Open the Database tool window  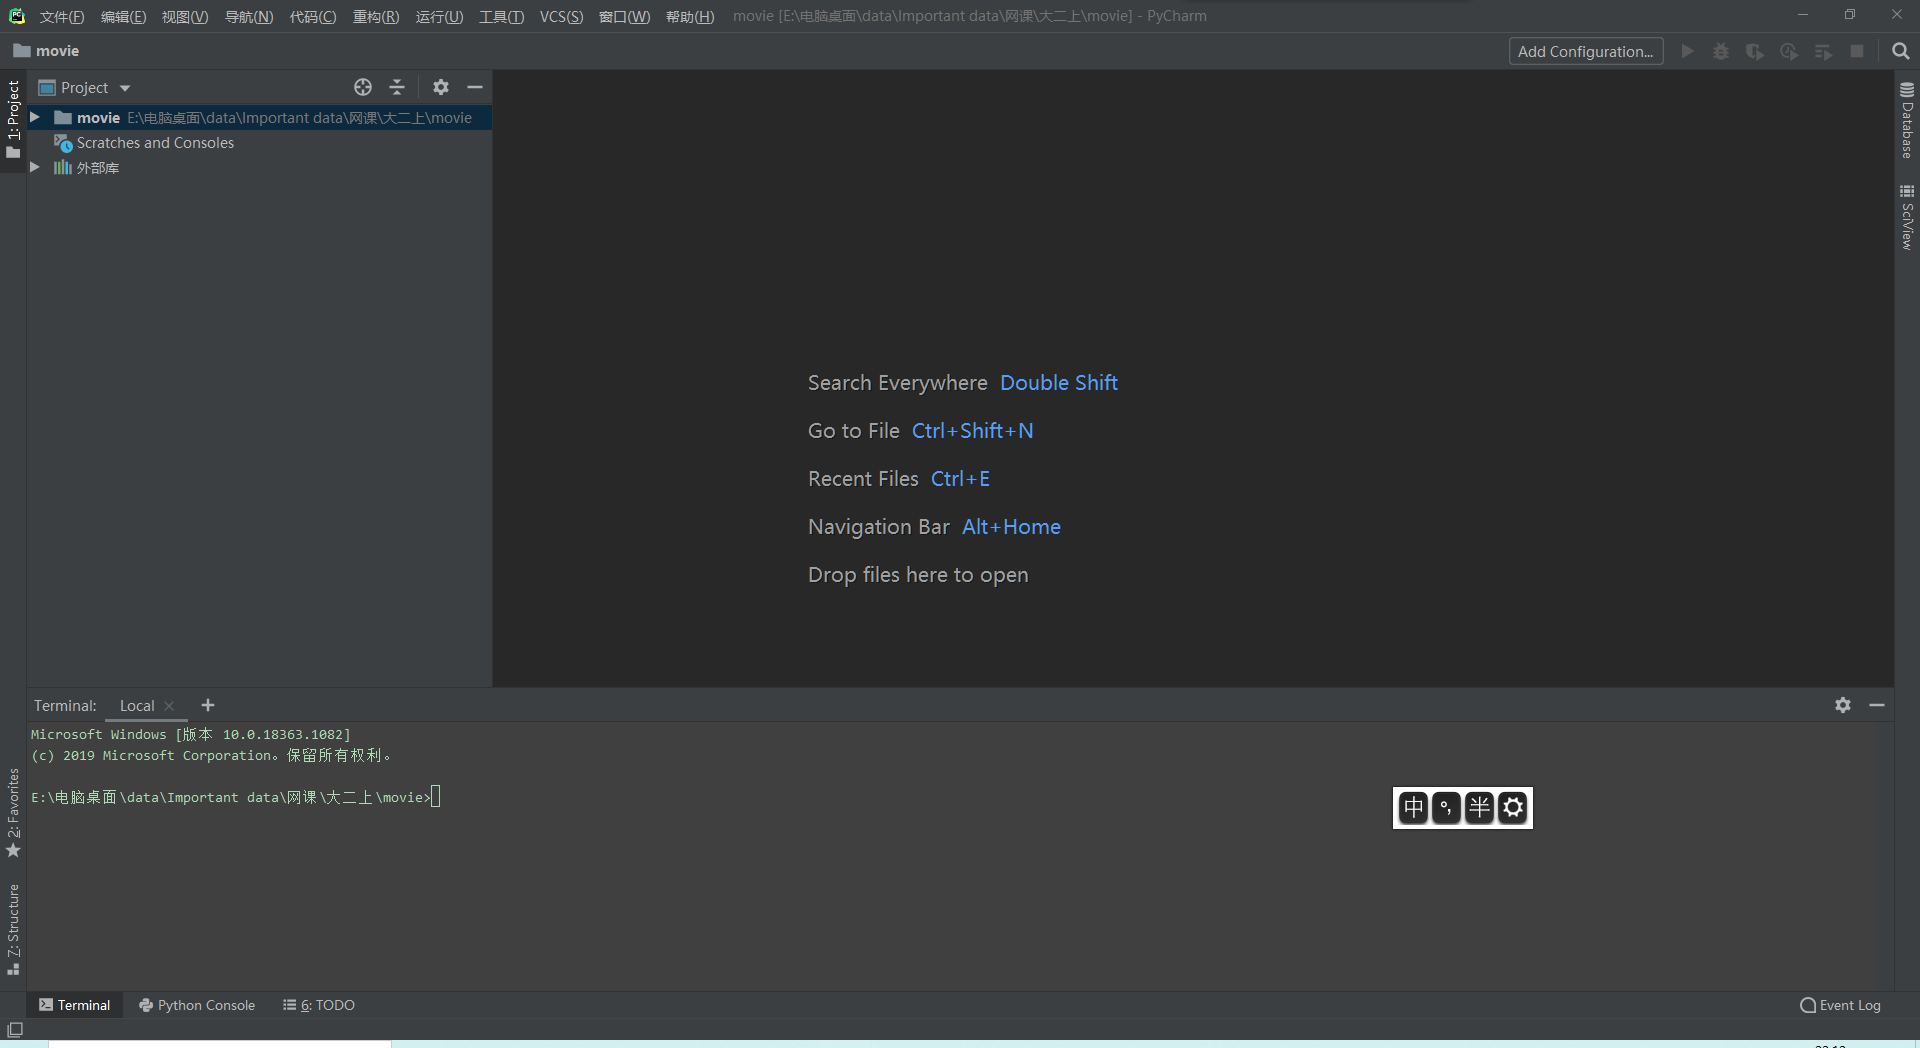pyautogui.click(x=1907, y=120)
